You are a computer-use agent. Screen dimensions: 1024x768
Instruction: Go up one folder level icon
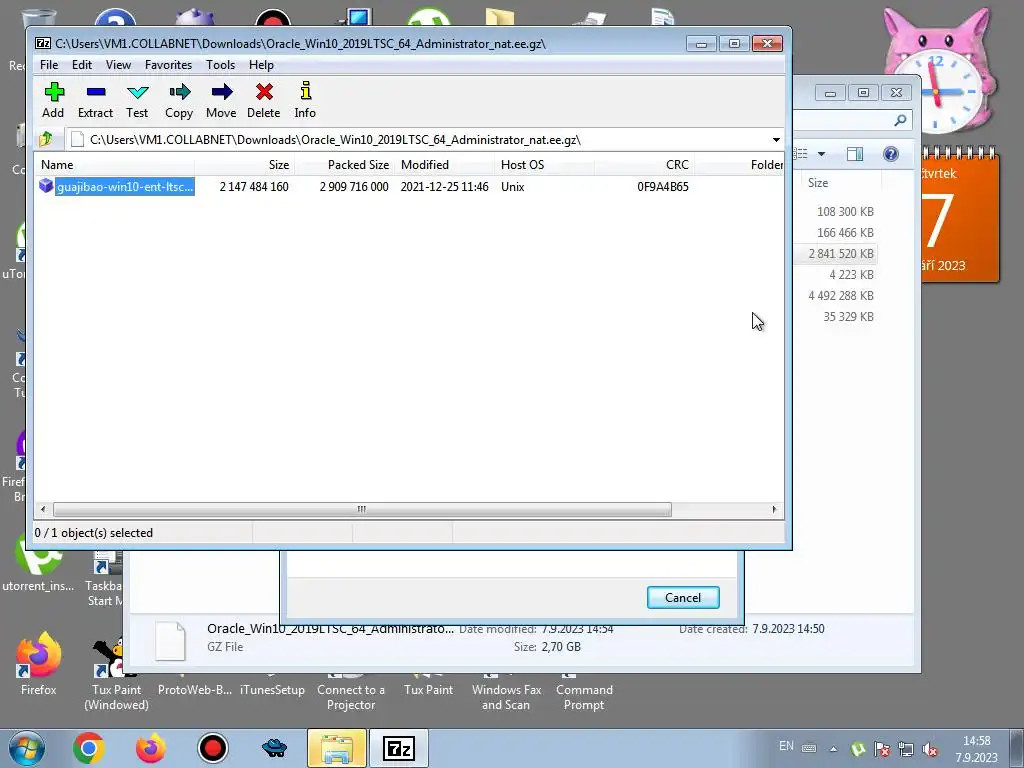(x=46, y=139)
